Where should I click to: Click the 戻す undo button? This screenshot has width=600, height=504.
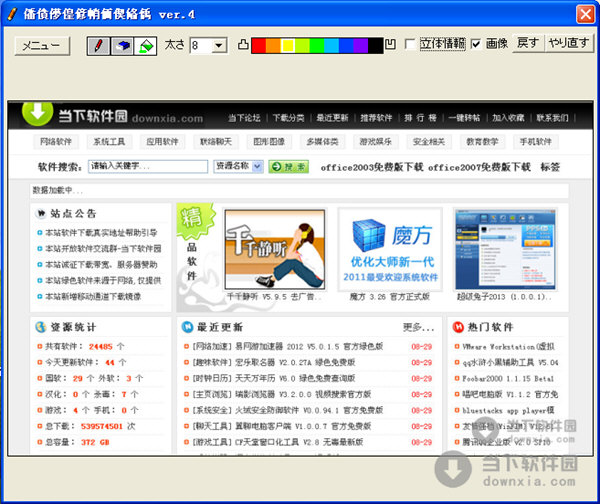(528, 42)
